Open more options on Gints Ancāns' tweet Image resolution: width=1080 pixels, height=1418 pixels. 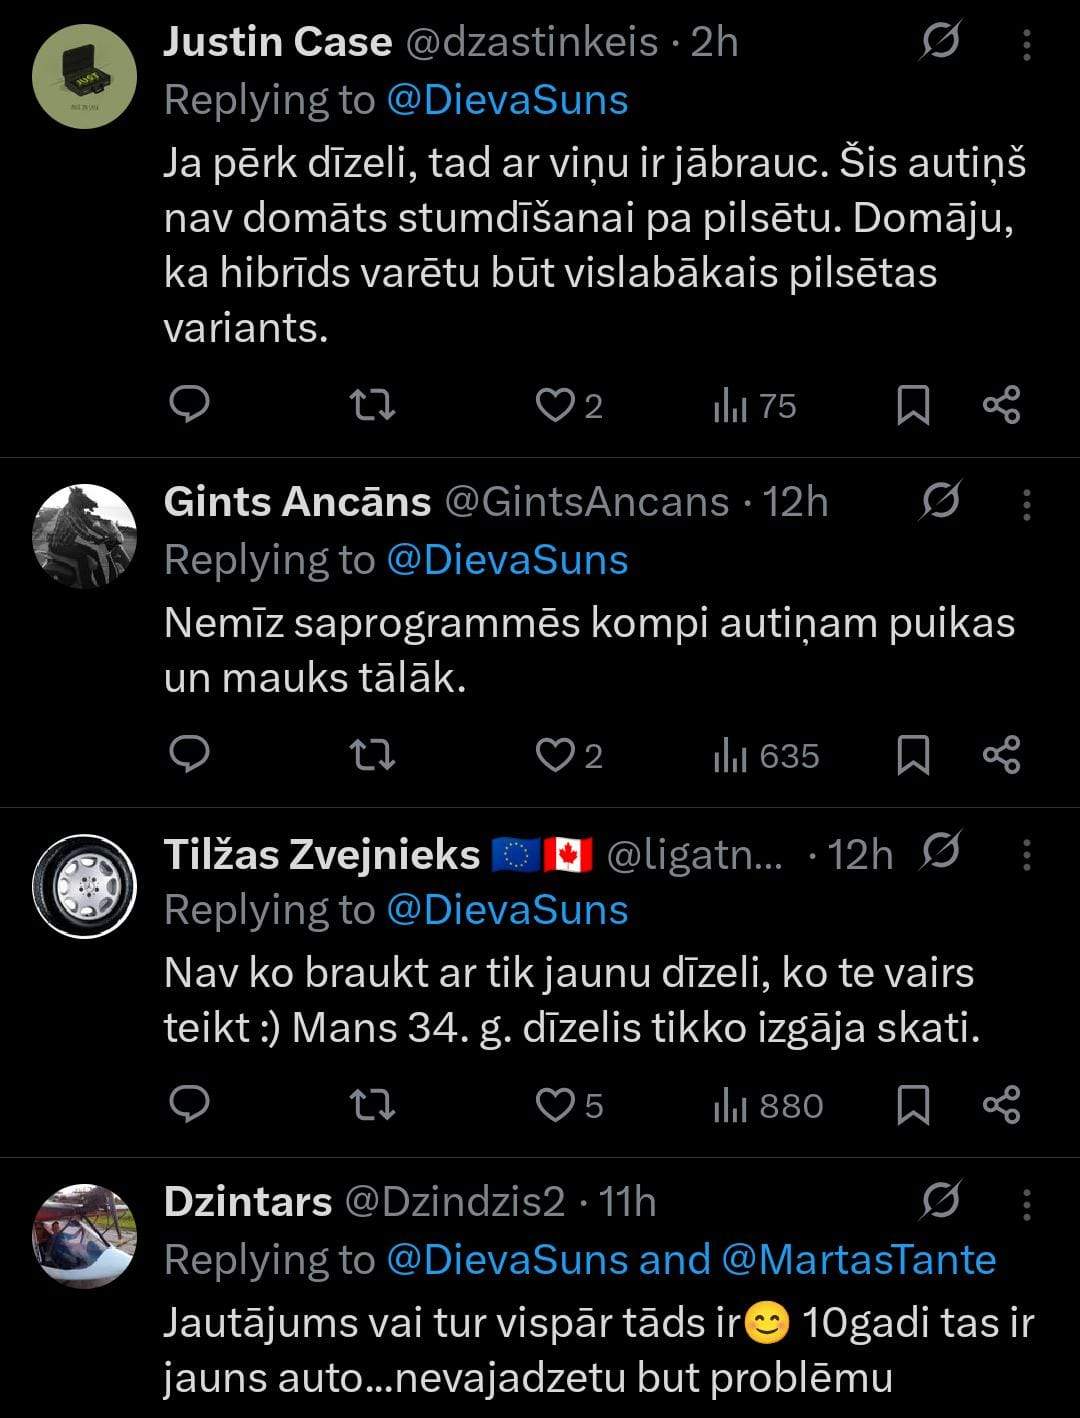pyautogui.click(x=1026, y=503)
